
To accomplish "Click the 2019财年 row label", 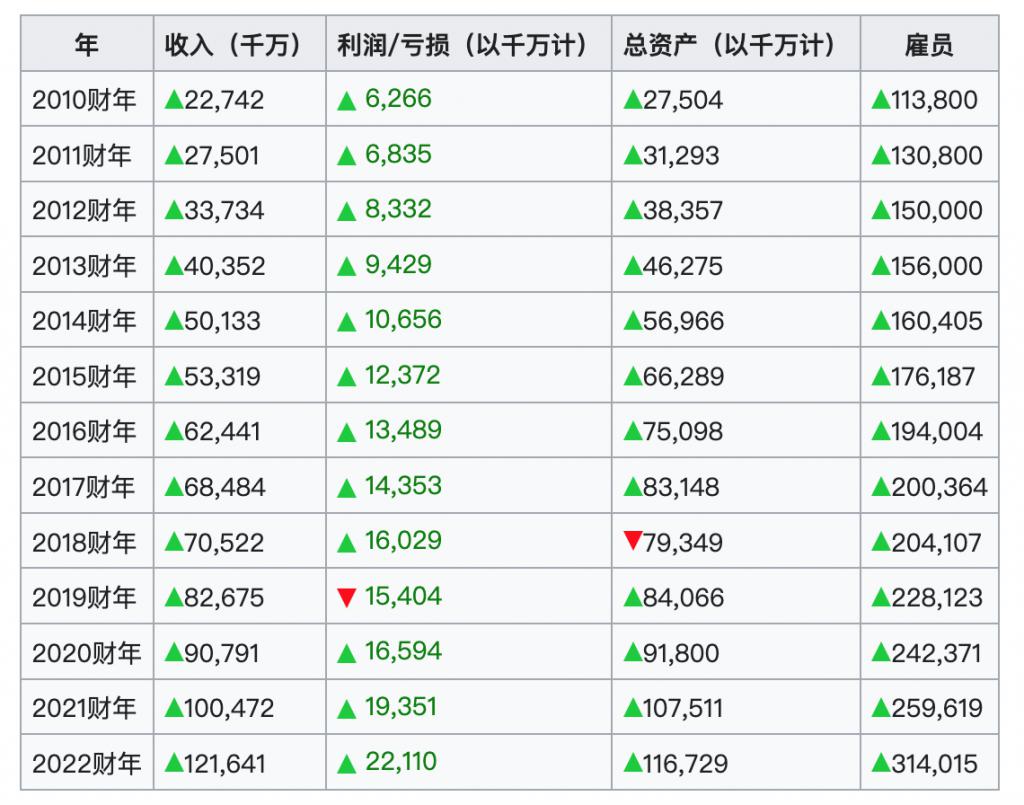I will point(84,597).
